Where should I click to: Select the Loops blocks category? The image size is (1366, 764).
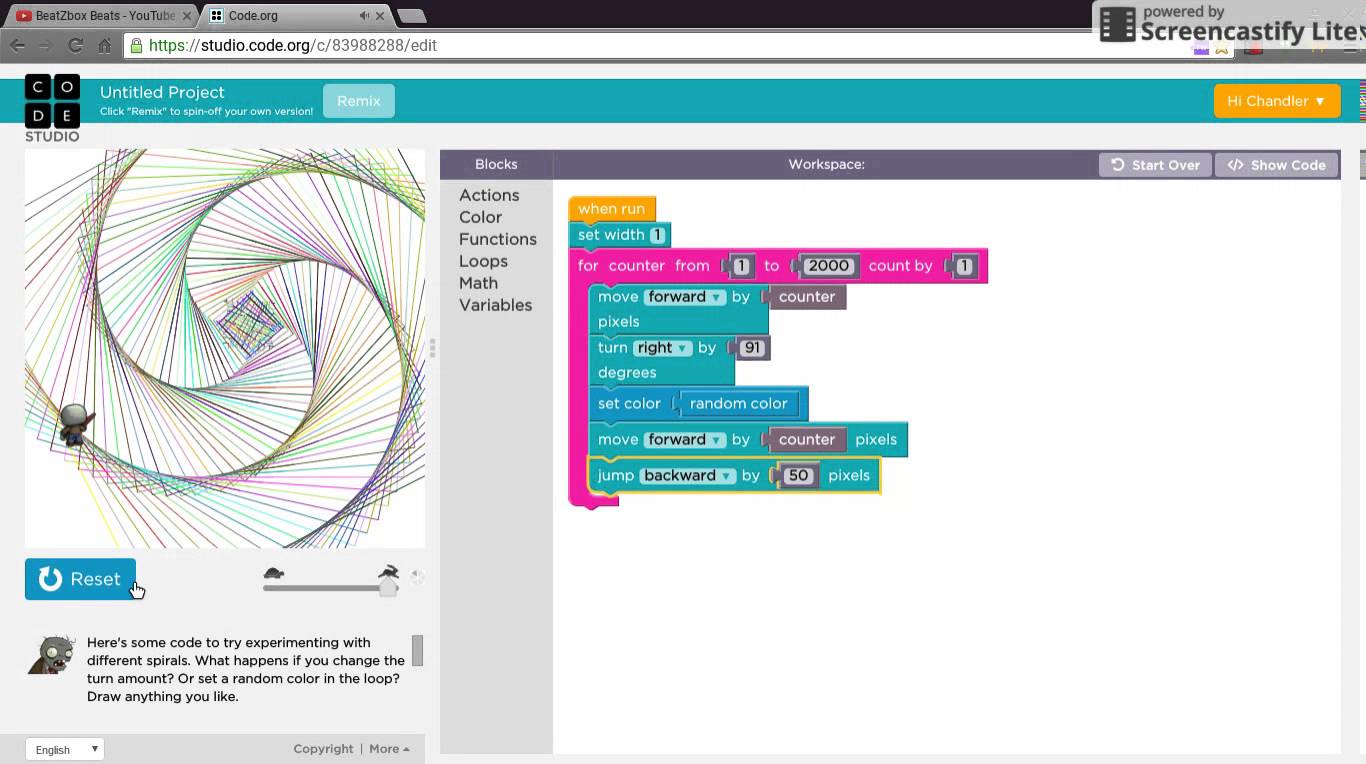[484, 261]
